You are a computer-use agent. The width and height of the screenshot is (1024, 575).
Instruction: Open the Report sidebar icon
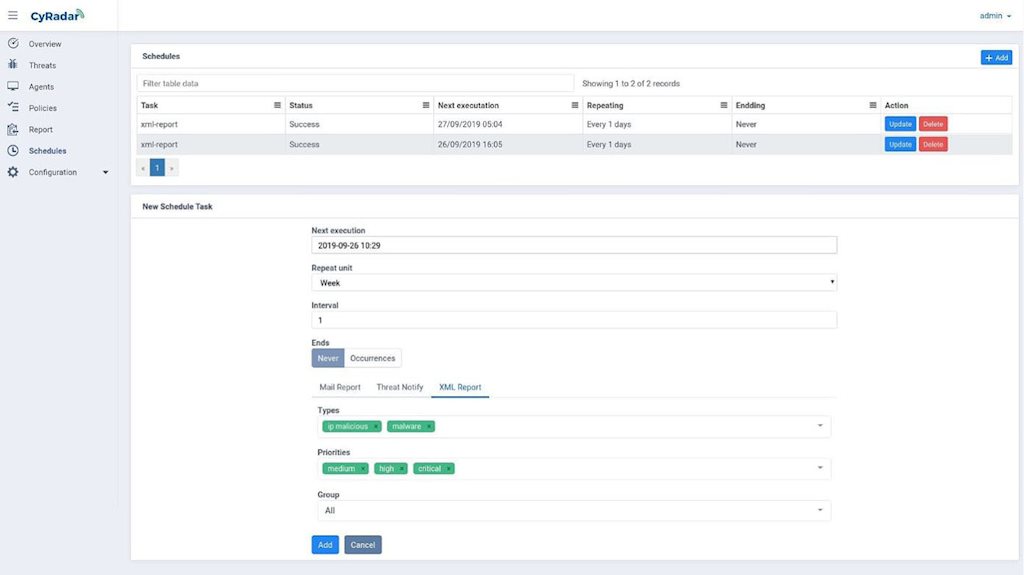pyautogui.click(x=13, y=129)
